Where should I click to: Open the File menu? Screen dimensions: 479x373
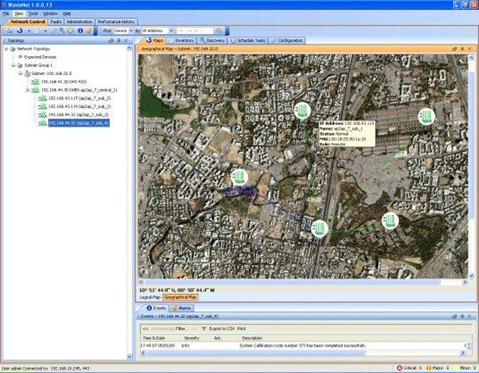6,14
